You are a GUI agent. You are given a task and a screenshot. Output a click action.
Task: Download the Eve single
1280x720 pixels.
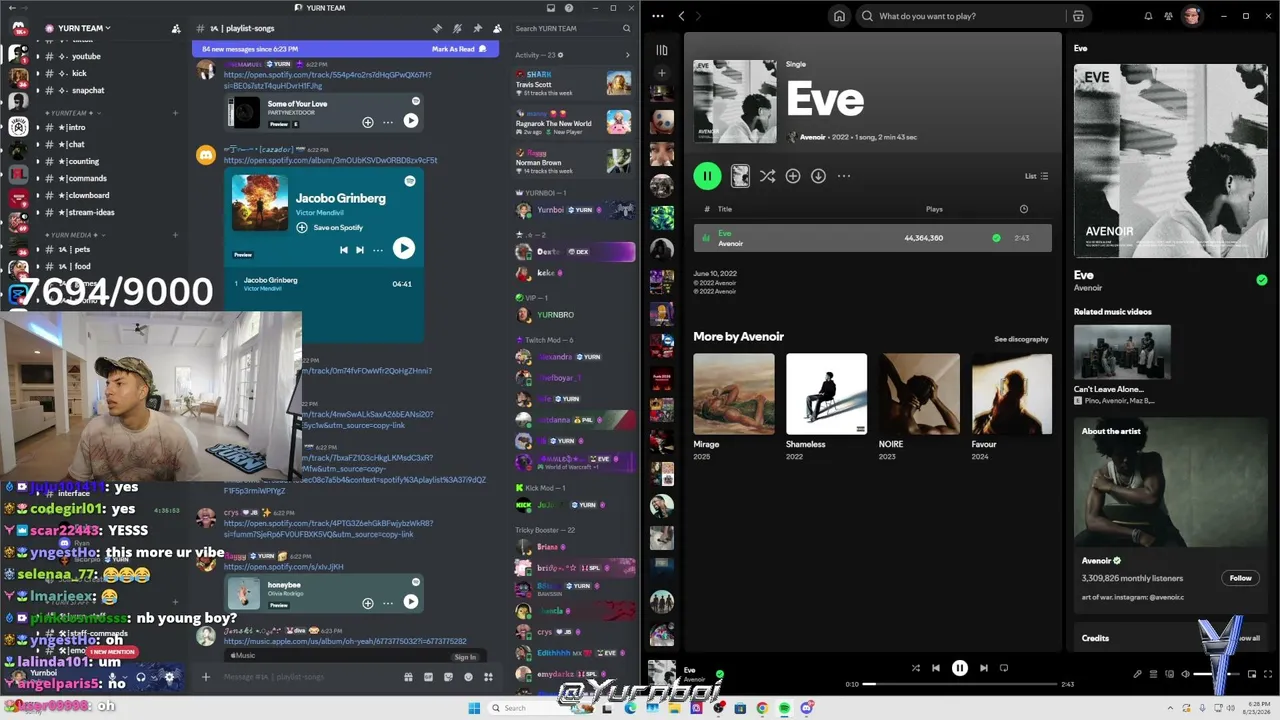pyautogui.click(x=818, y=176)
